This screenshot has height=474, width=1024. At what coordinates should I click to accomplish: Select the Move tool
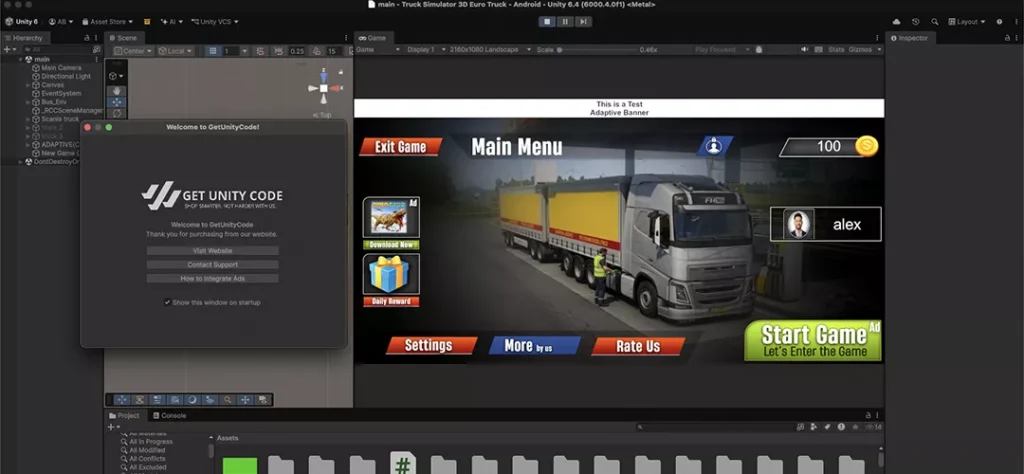pos(116,102)
